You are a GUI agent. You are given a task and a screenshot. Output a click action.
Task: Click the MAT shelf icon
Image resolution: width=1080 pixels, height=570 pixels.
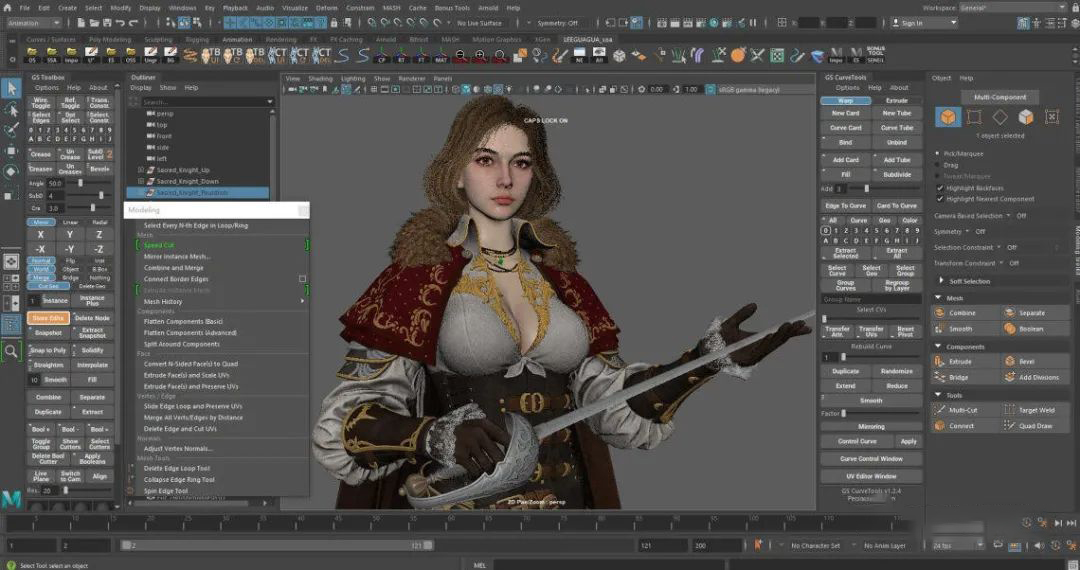click(x=441, y=55)
